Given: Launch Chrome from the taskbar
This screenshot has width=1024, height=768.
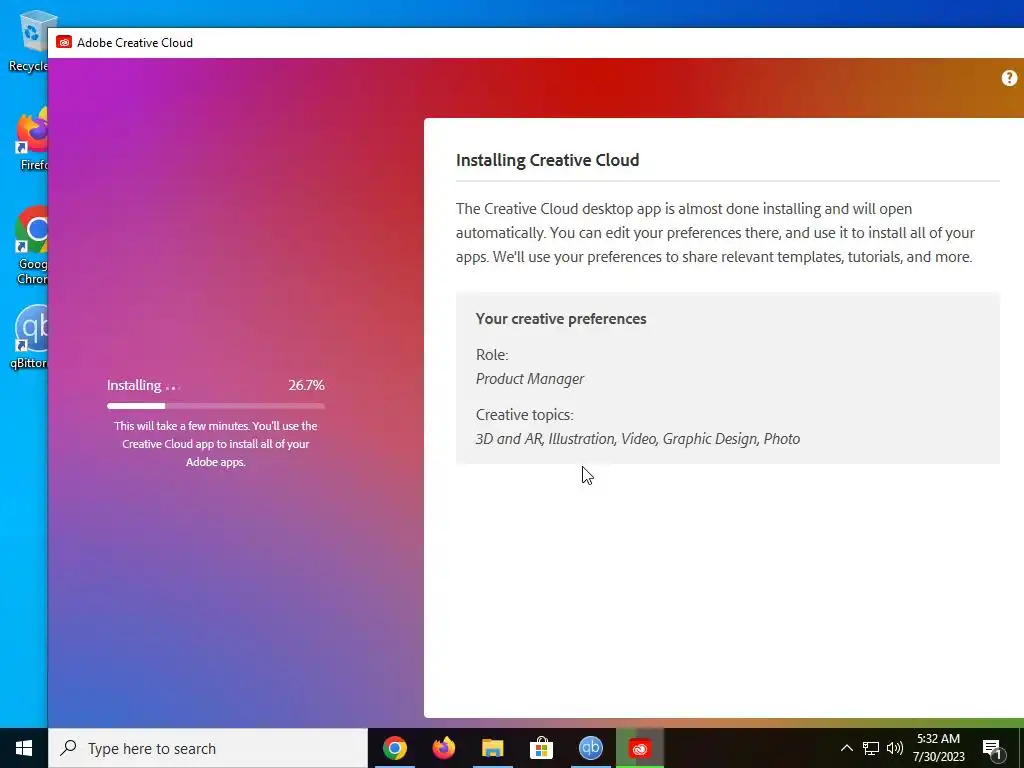Looking at the screenshot, I should coord(394,748).
